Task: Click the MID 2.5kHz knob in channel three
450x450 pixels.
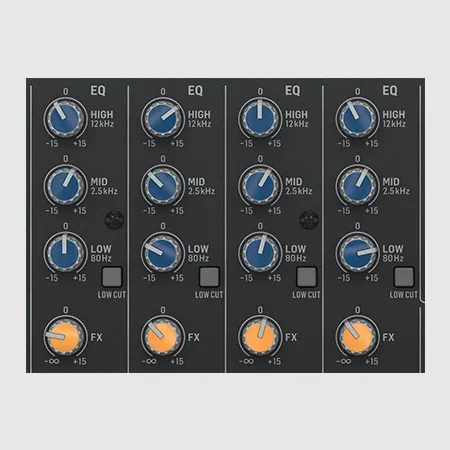Action: click(260, 185)
